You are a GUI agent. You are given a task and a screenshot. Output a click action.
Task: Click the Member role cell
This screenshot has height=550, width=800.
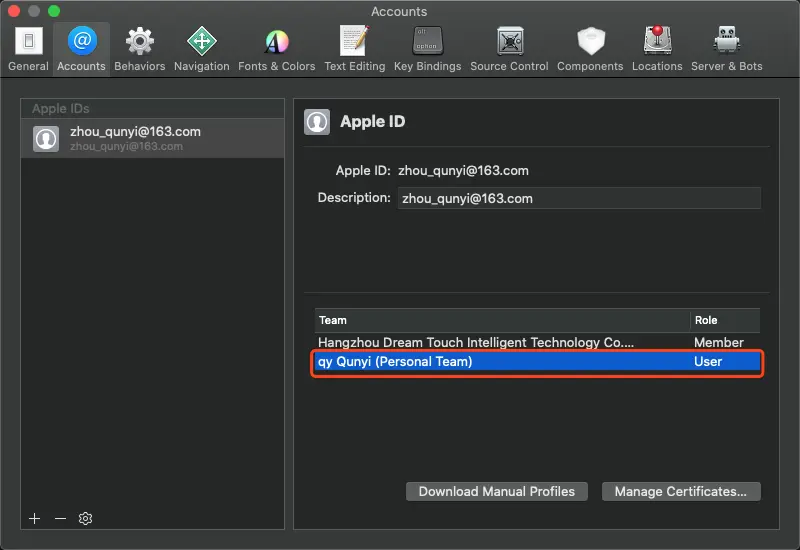pos(718,342)
